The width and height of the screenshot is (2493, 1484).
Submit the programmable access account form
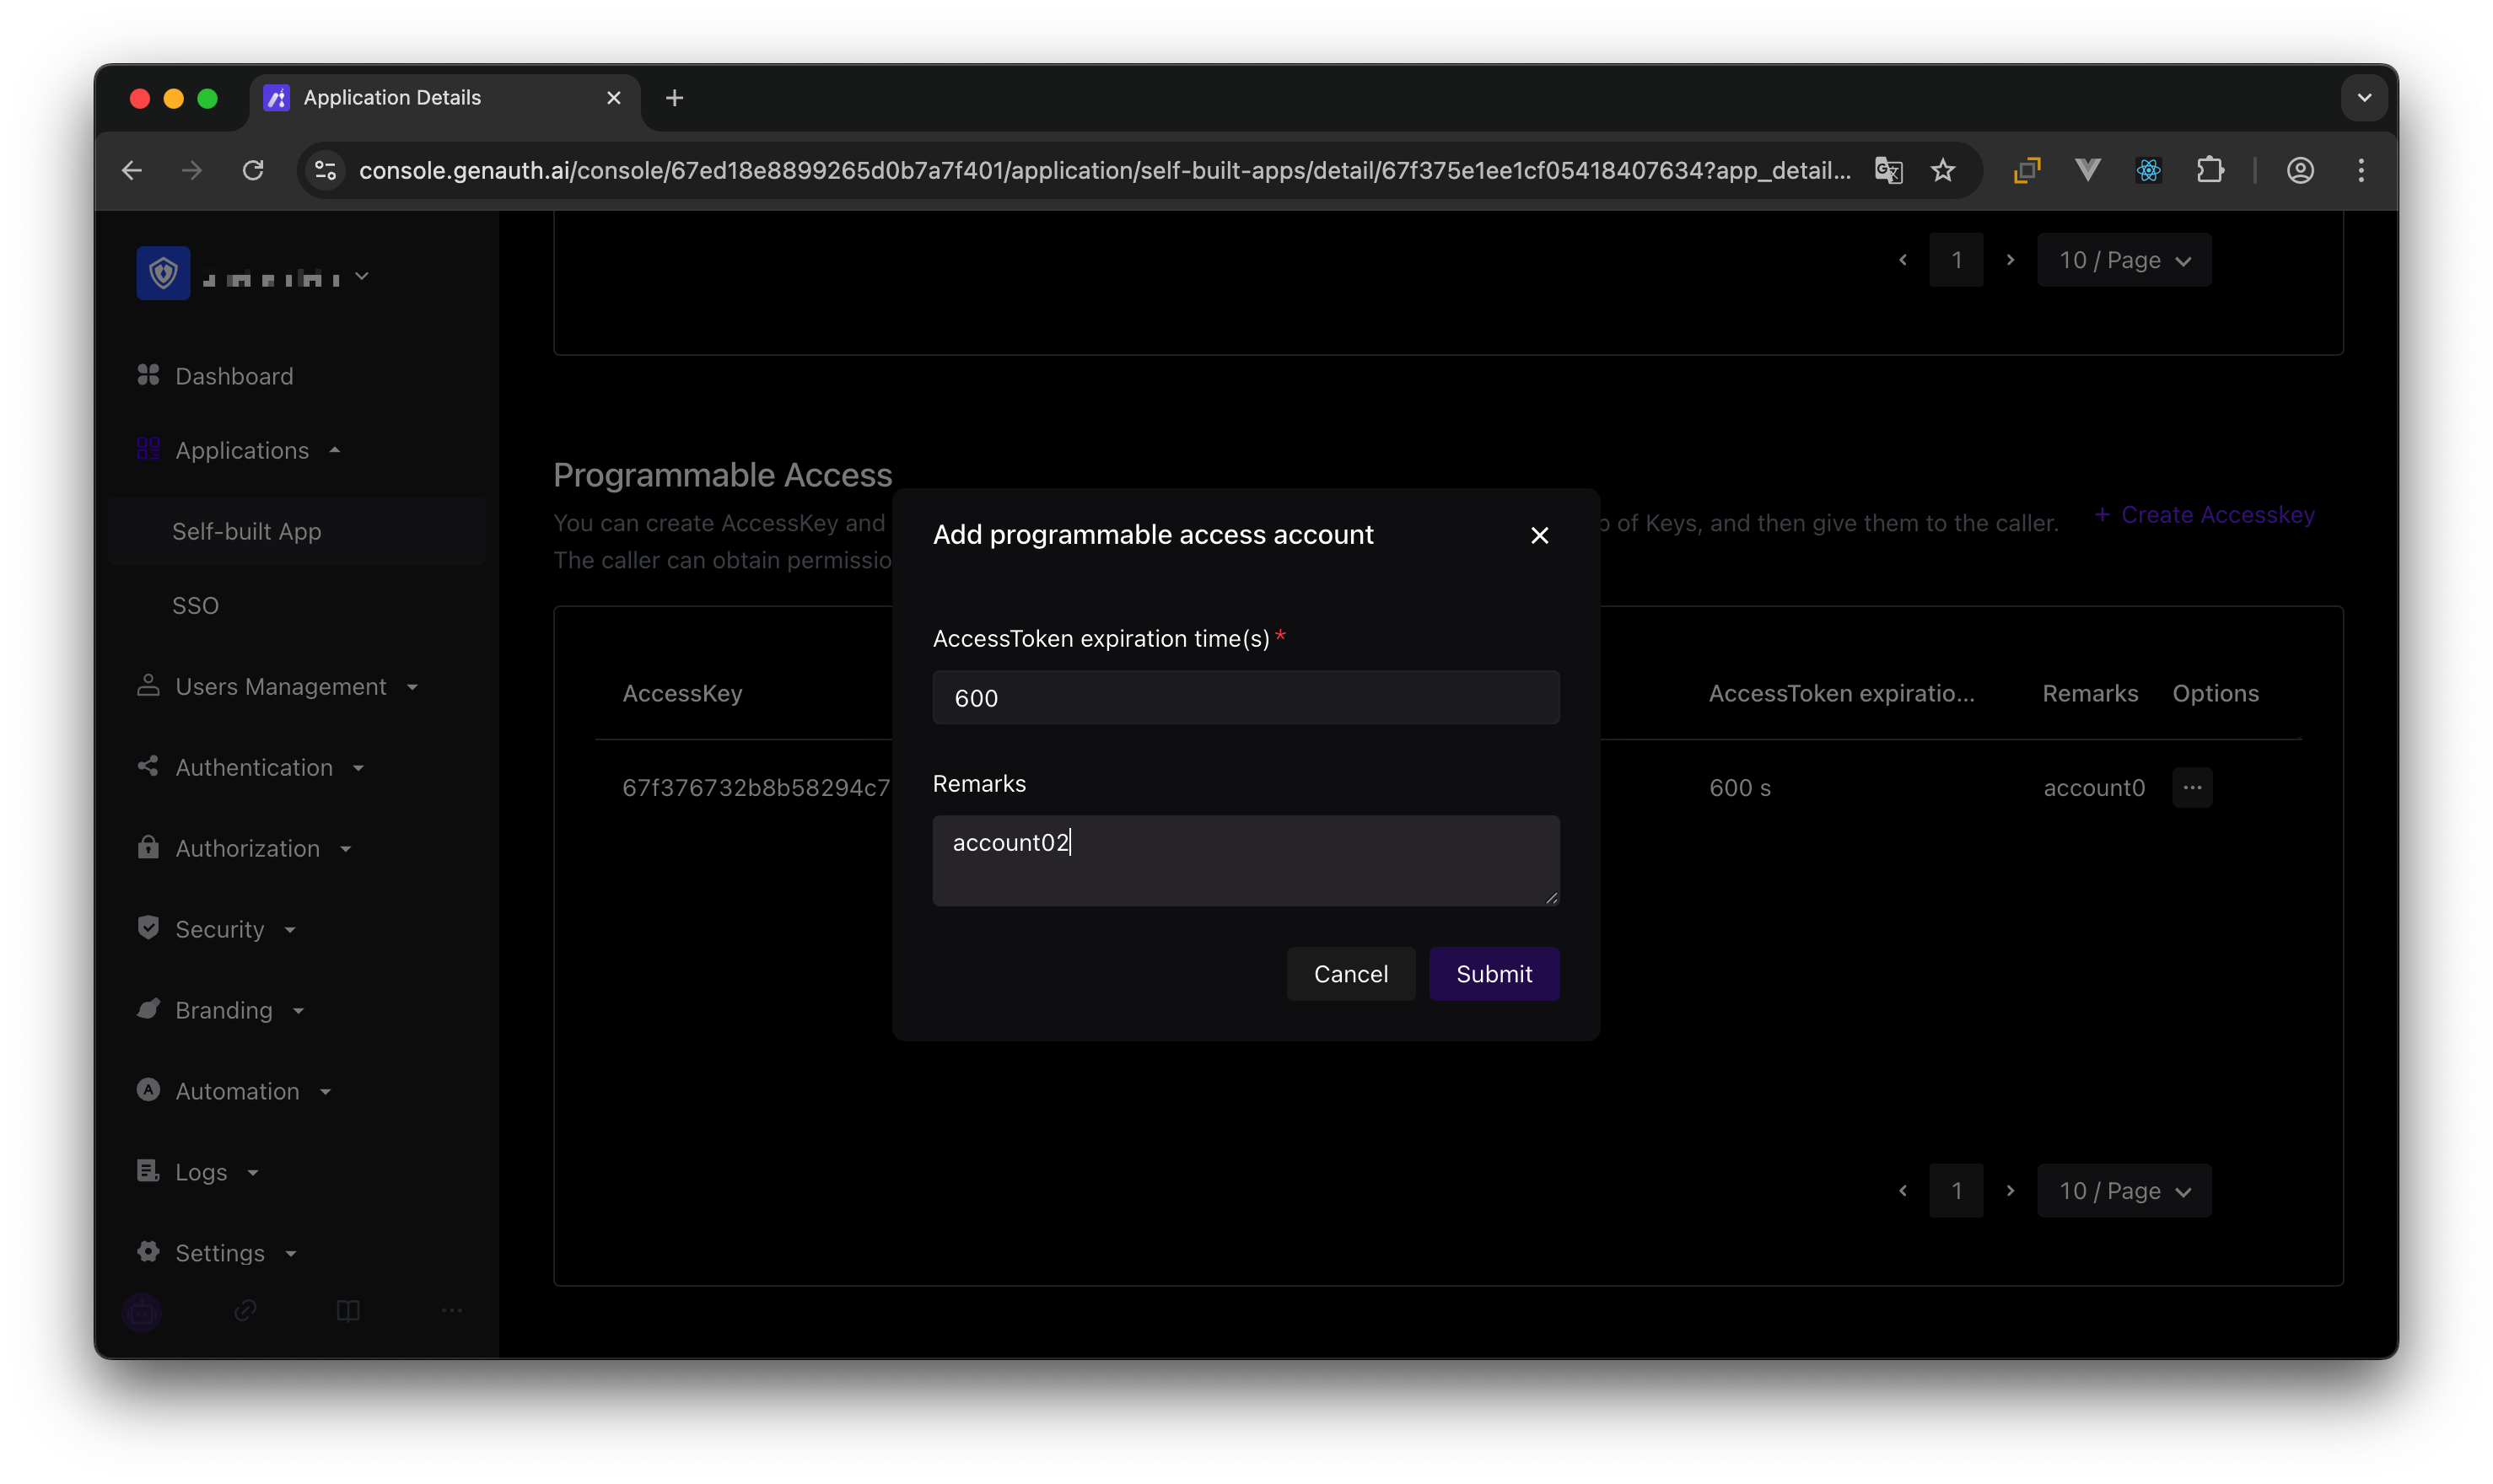(1493, 973)
